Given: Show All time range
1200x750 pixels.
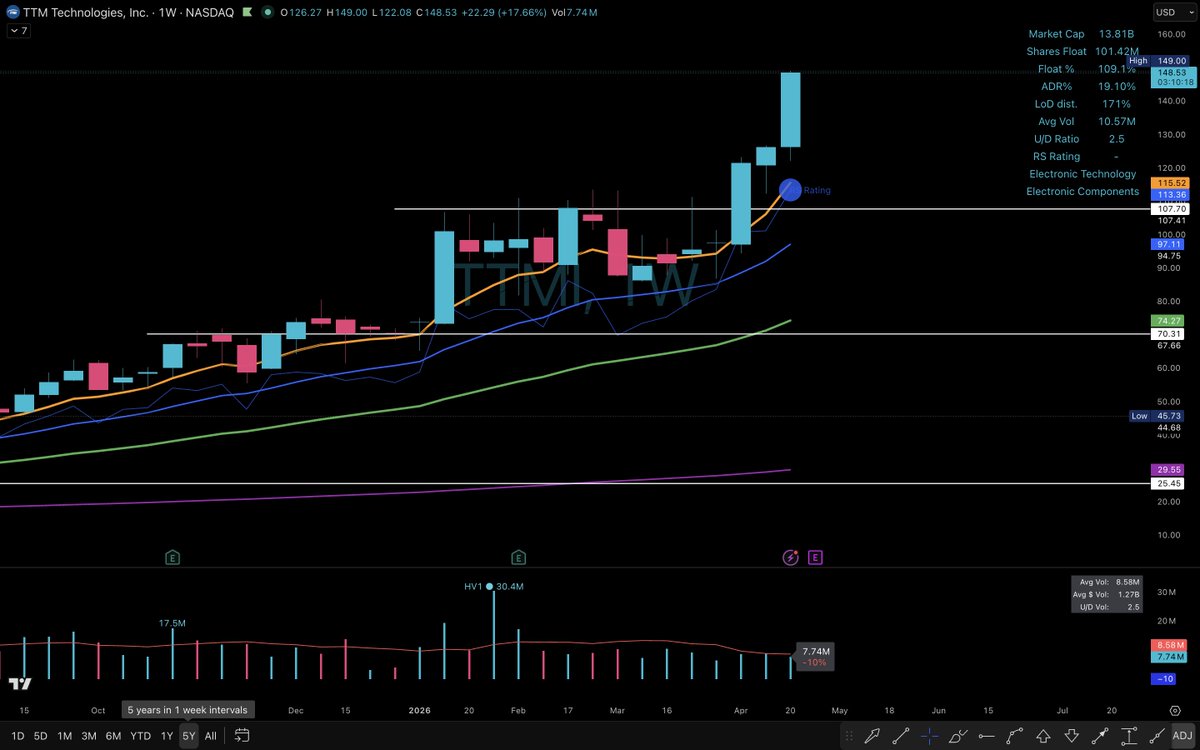Looking at the screenshot, I should point(210,736).
